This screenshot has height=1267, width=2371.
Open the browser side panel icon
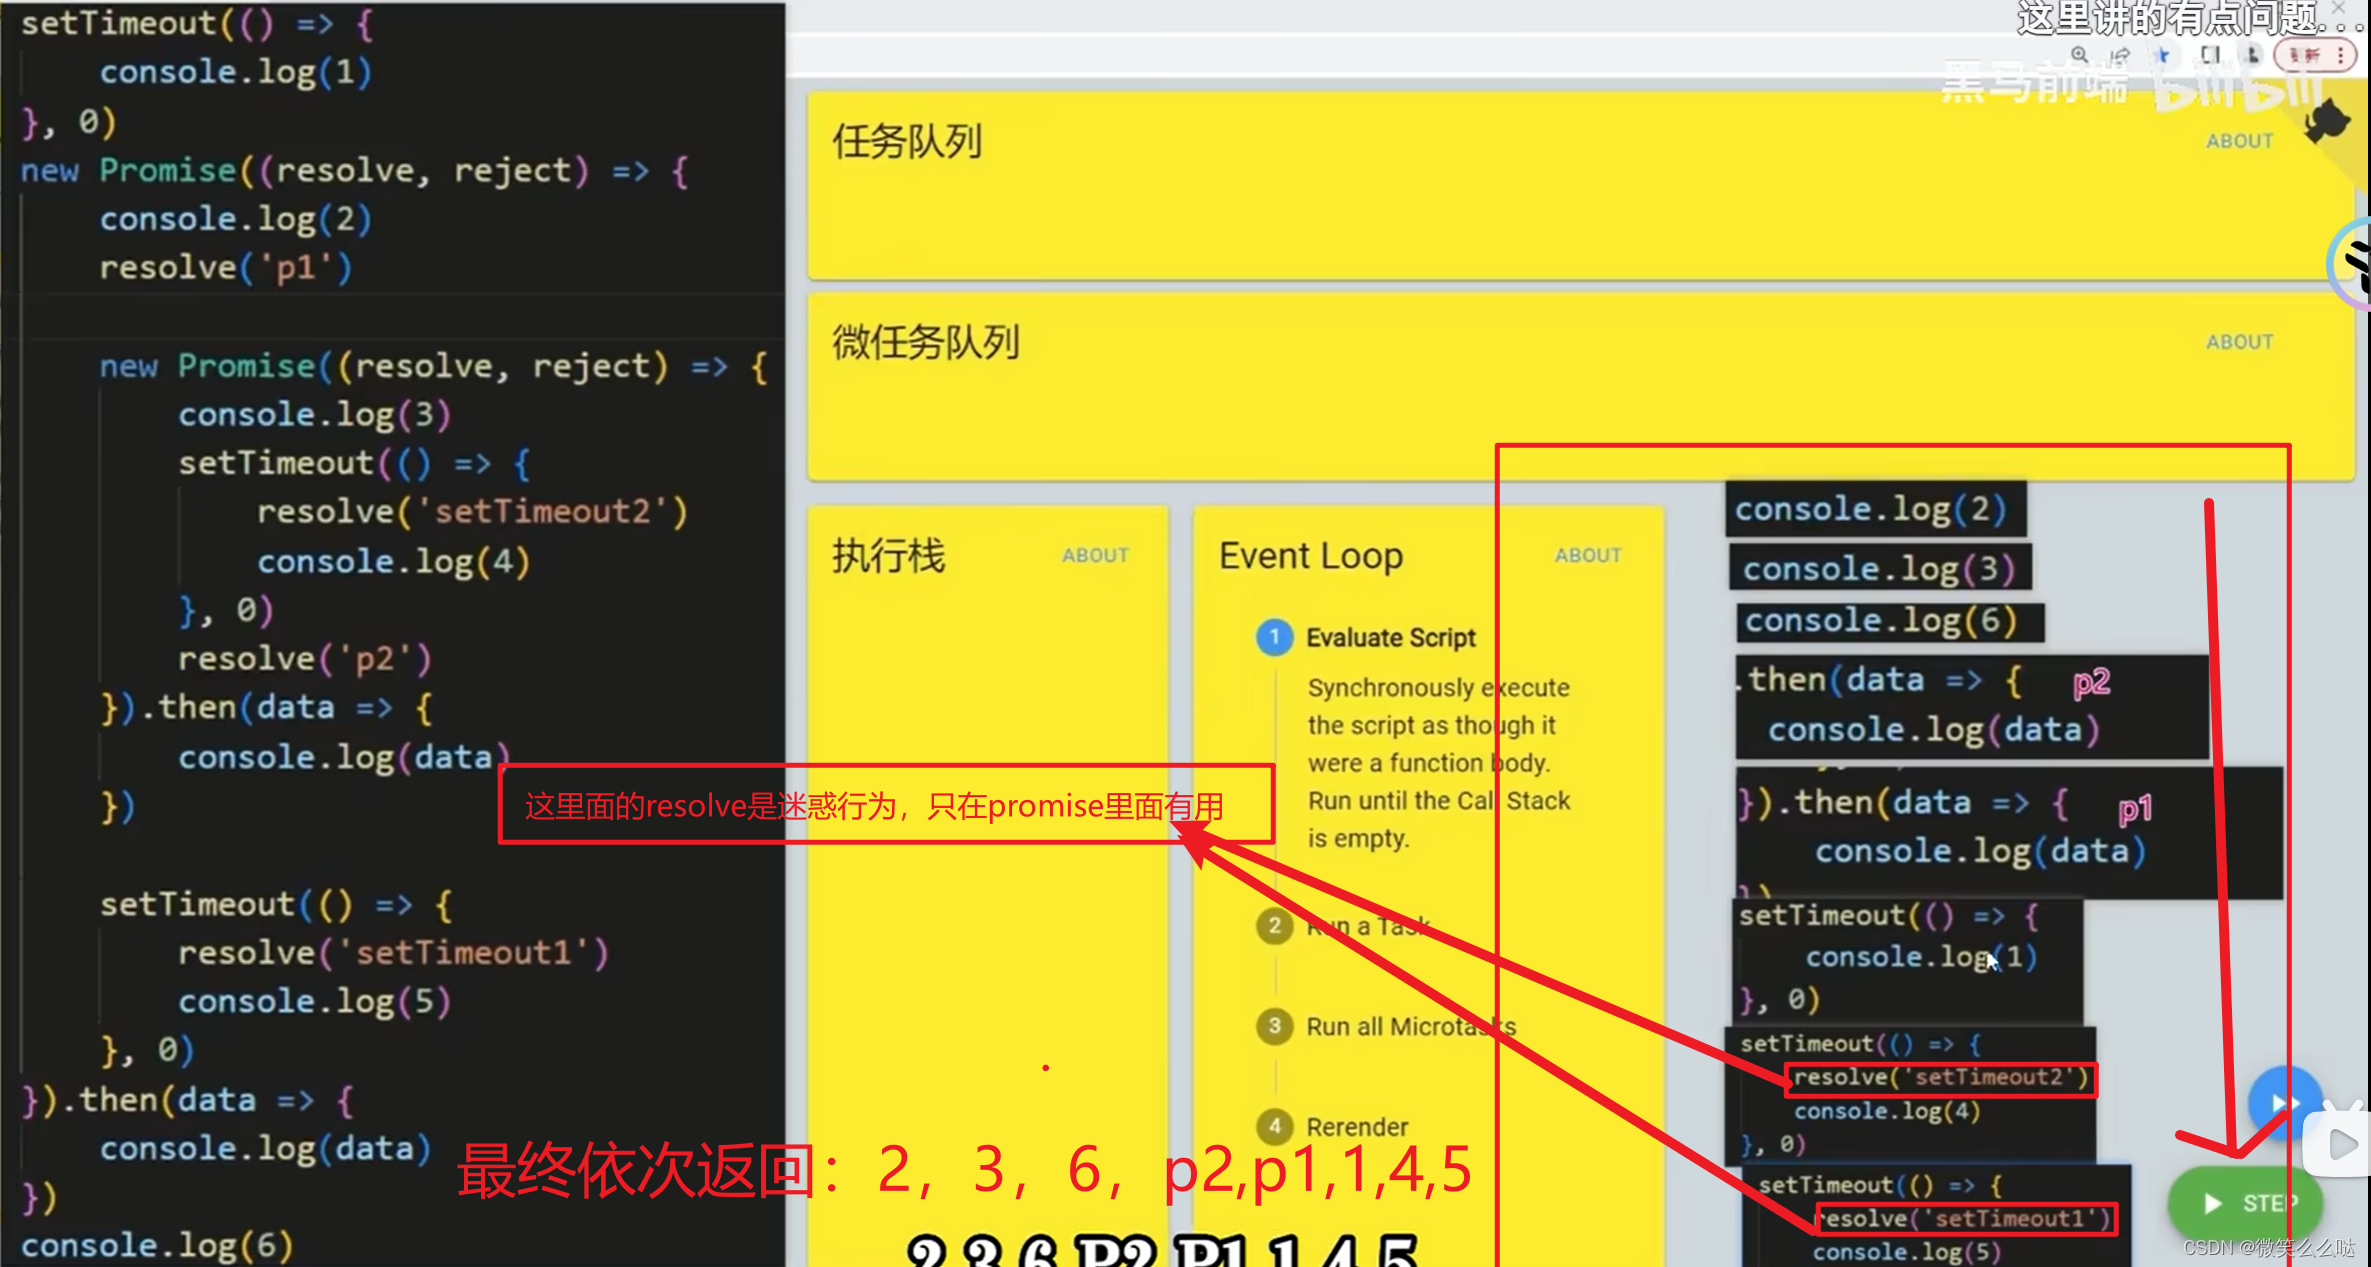click(x=2210, y=55)
